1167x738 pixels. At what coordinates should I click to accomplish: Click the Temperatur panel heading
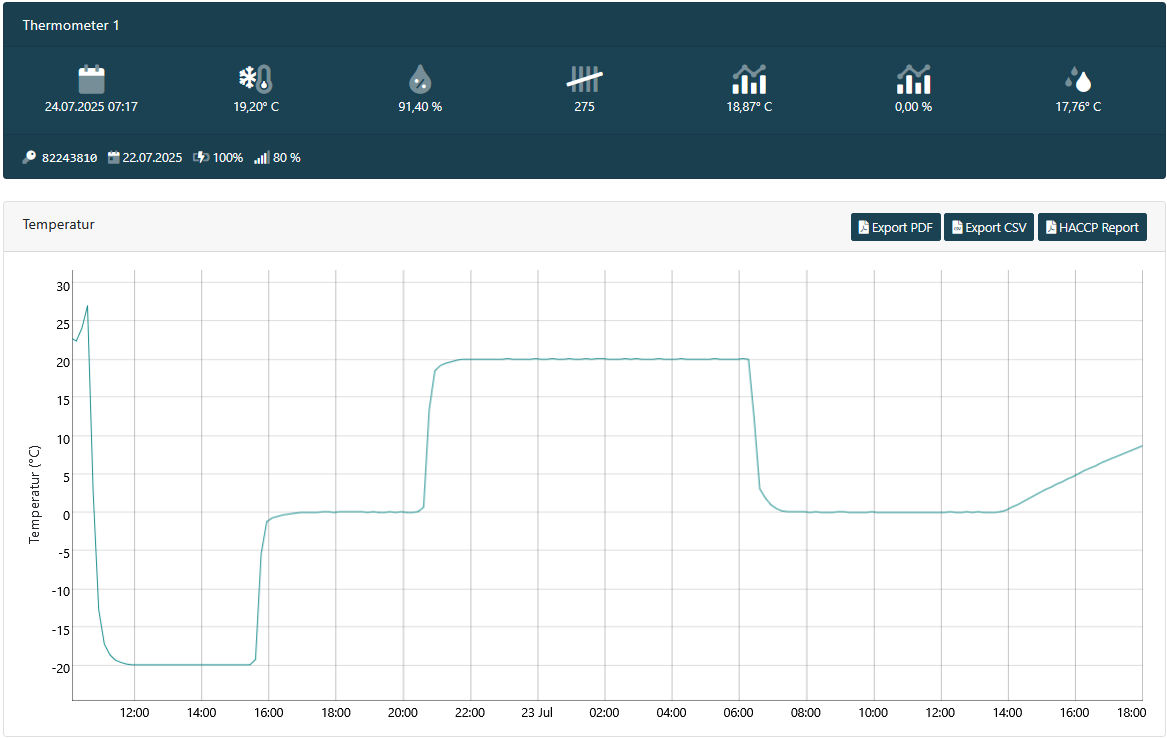point(58,225)
